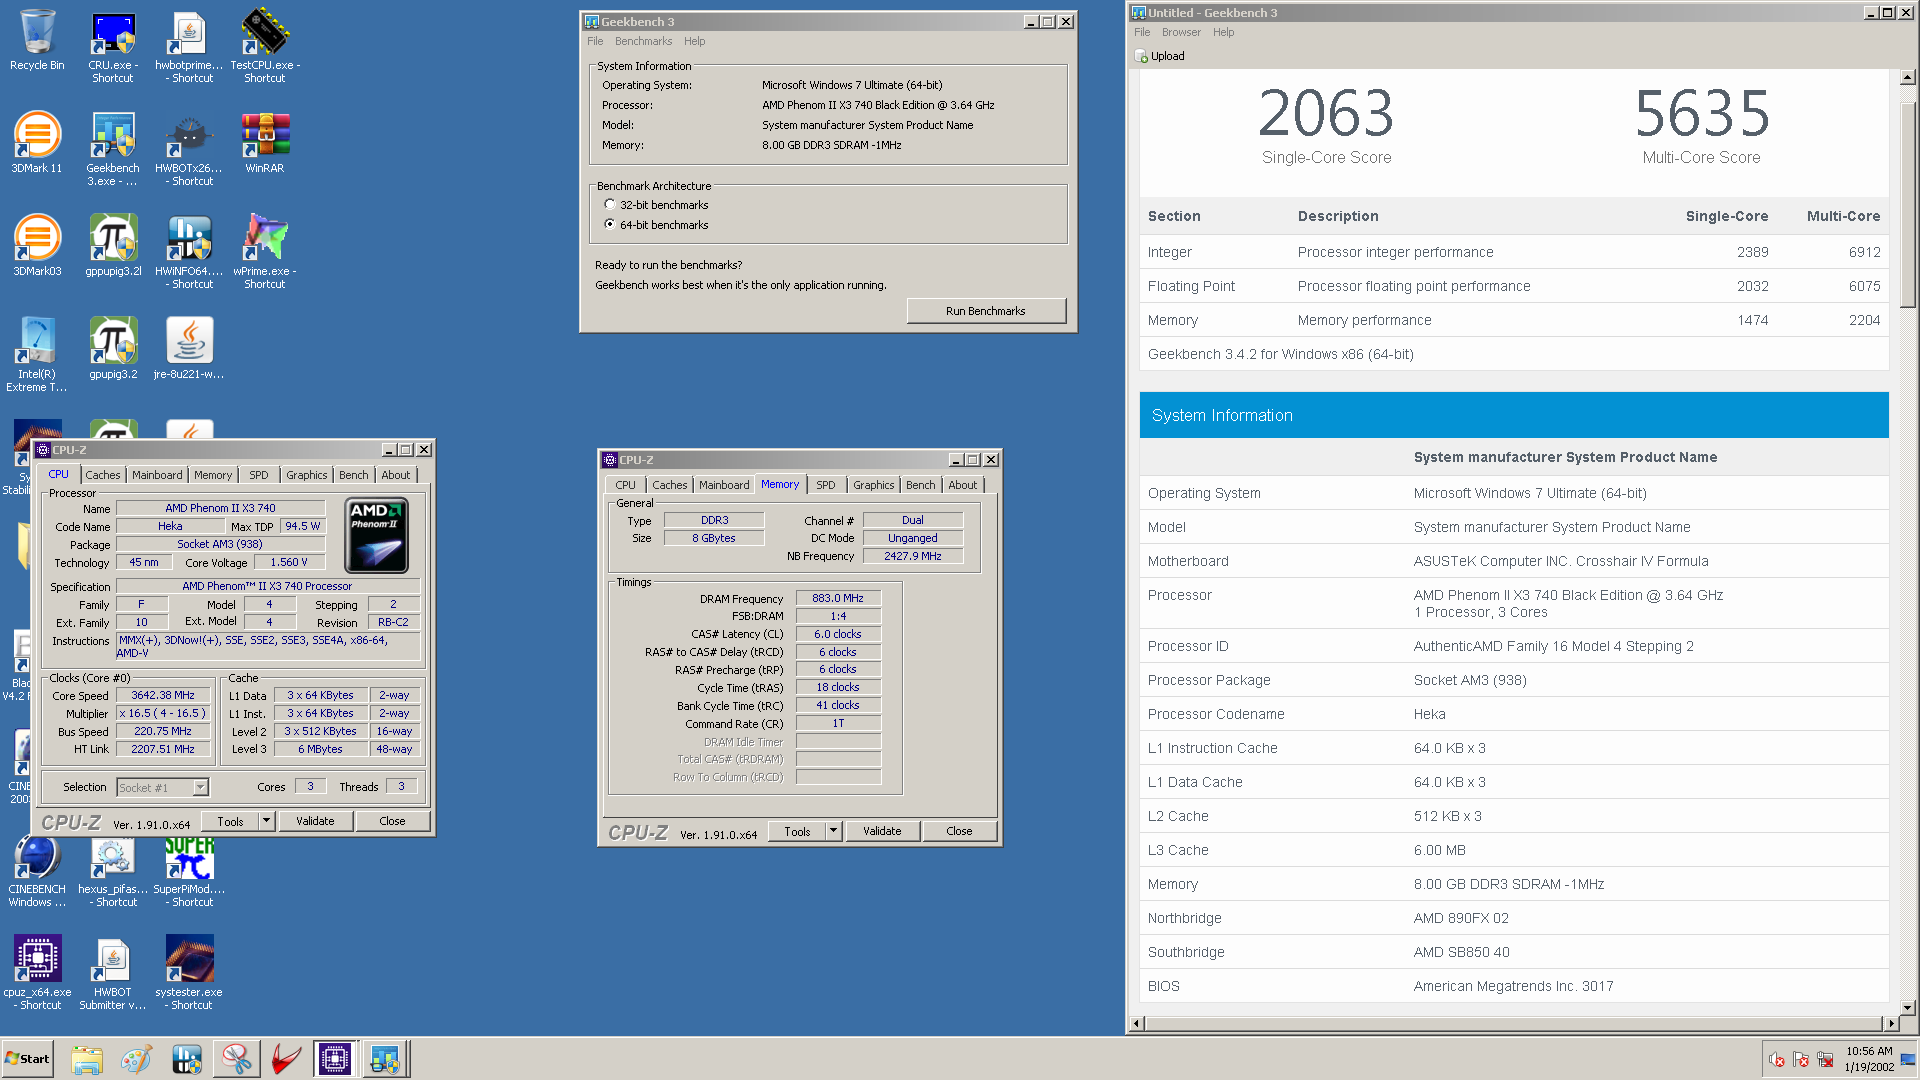The image size is (1920, 1080).
Task: Click Validate in the CPU-Z Memory window
Action: [882, 831]
